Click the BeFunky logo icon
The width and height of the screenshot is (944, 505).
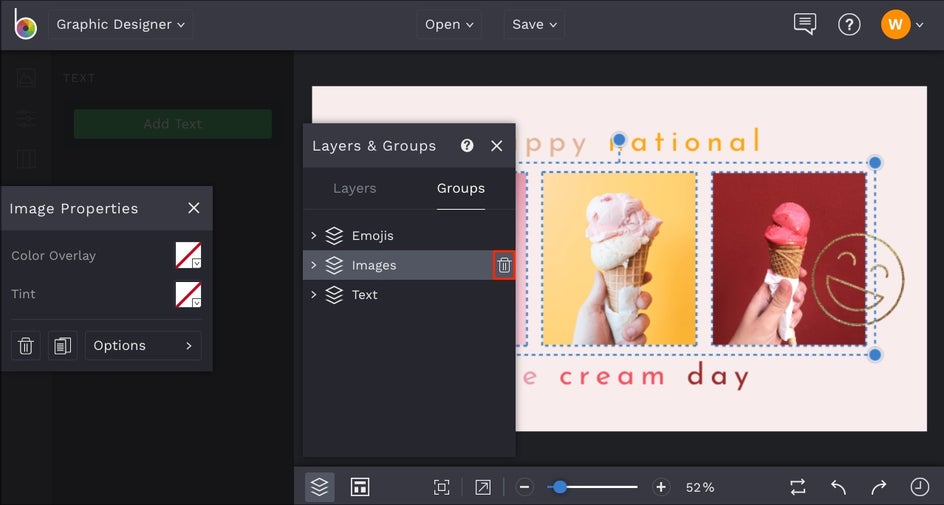(25, 24)
